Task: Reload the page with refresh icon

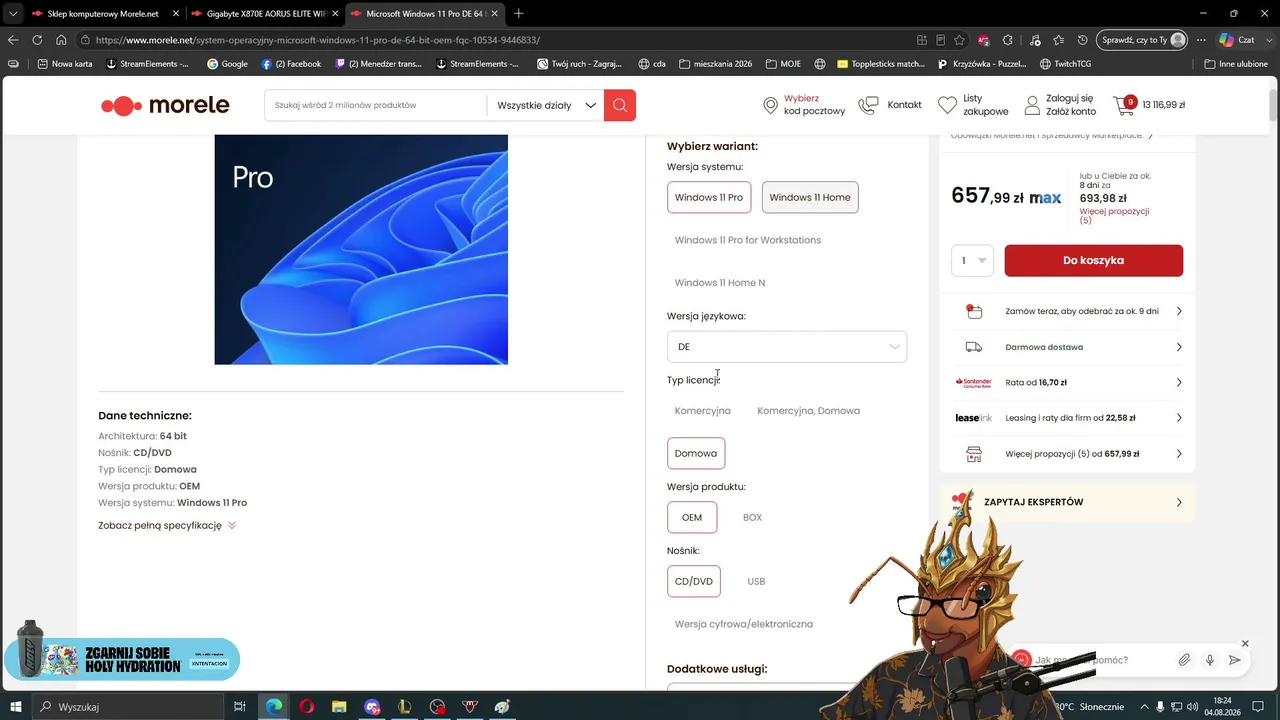Action: click(x=37, y=40)
